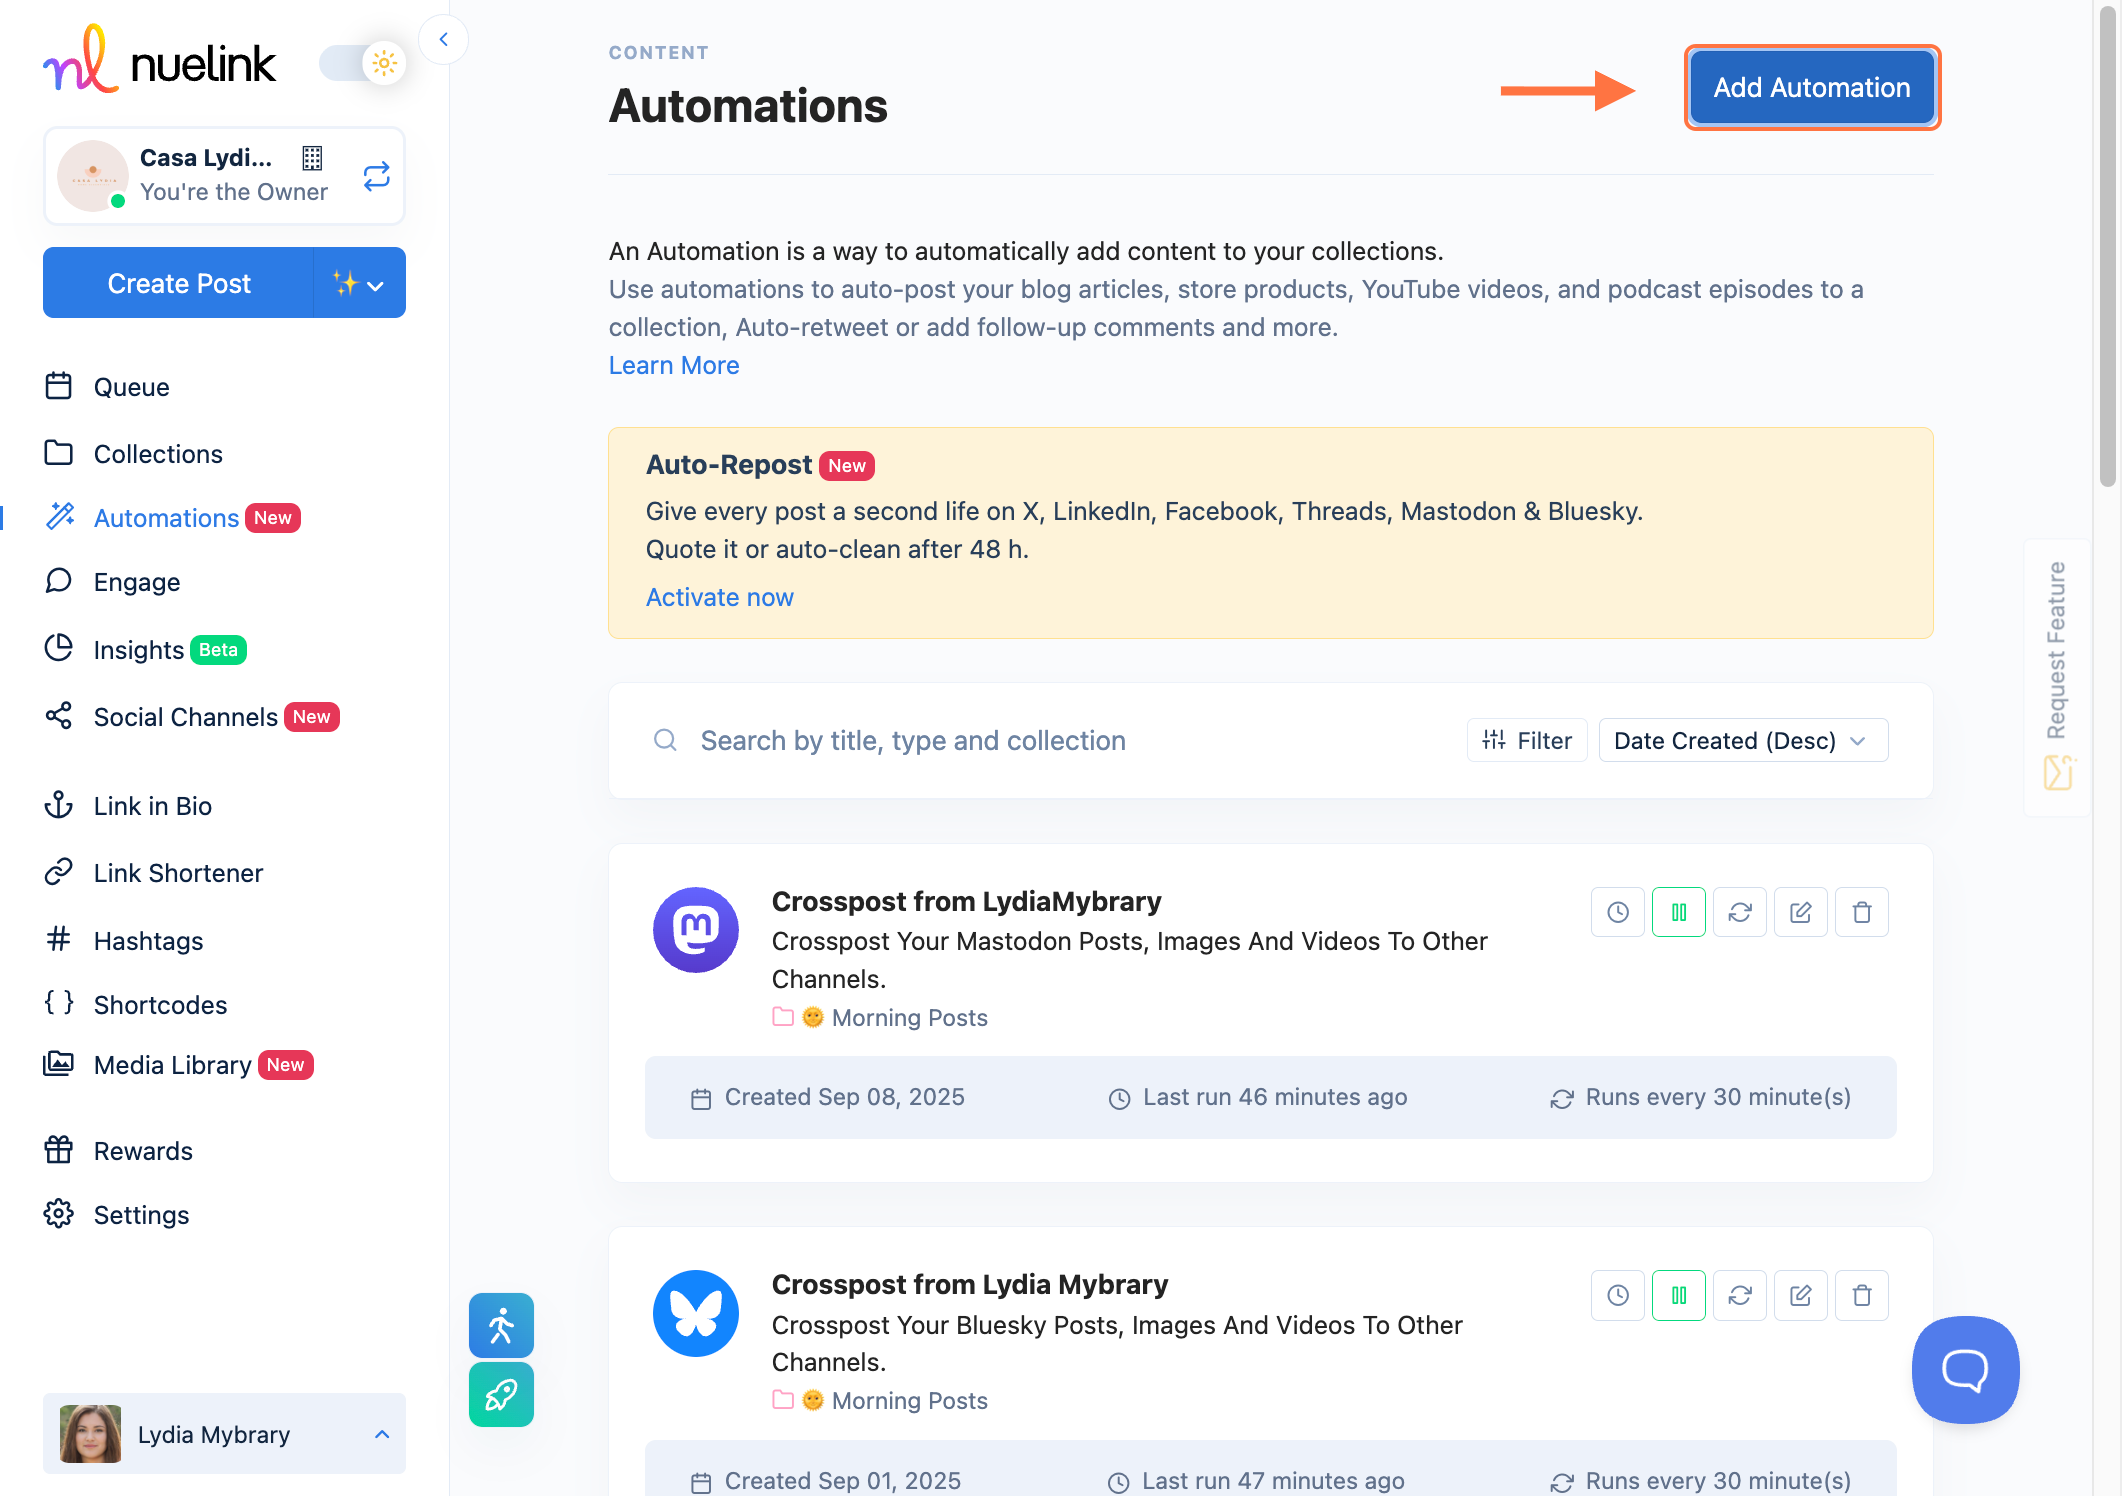Click the Activate now link
2122x1496 pixels.
point(719,597)
